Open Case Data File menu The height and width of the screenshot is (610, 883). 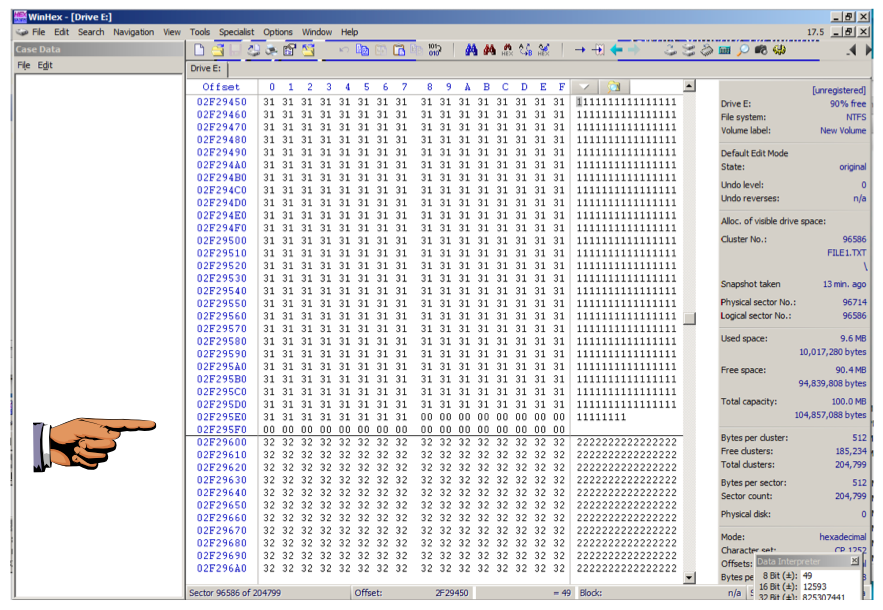click(x=23, y=65)
